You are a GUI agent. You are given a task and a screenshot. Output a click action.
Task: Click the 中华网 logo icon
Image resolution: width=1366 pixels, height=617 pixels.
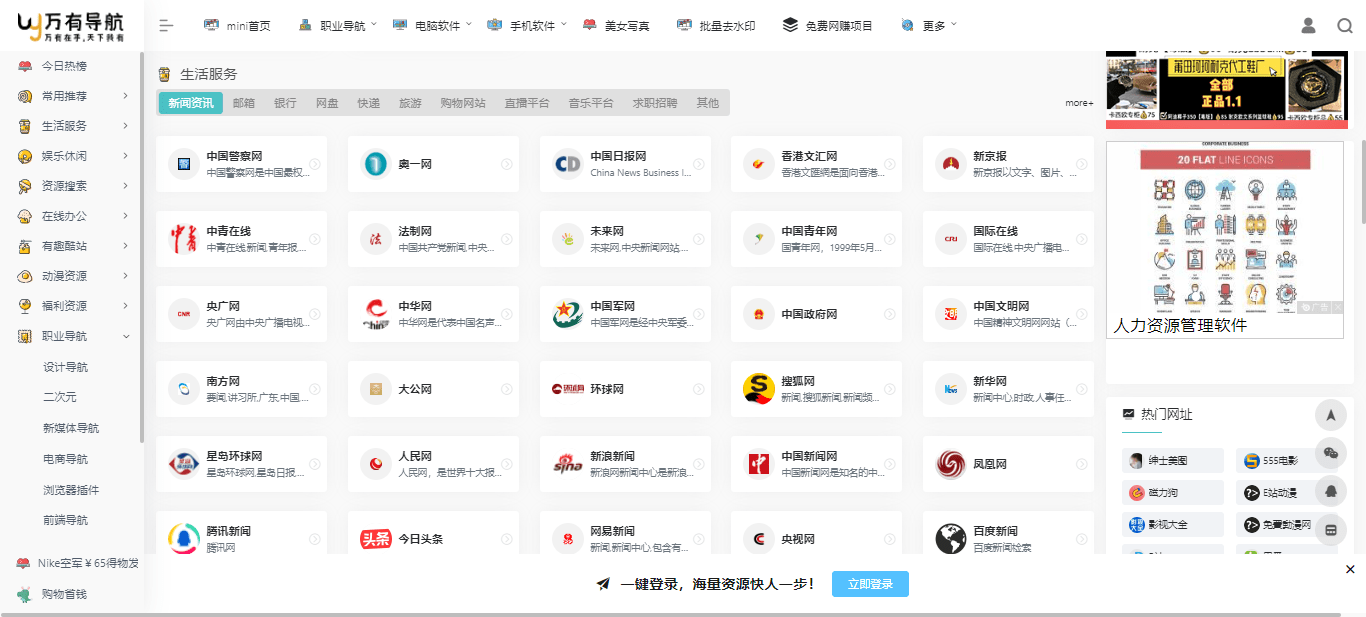(x=375, y=314)
